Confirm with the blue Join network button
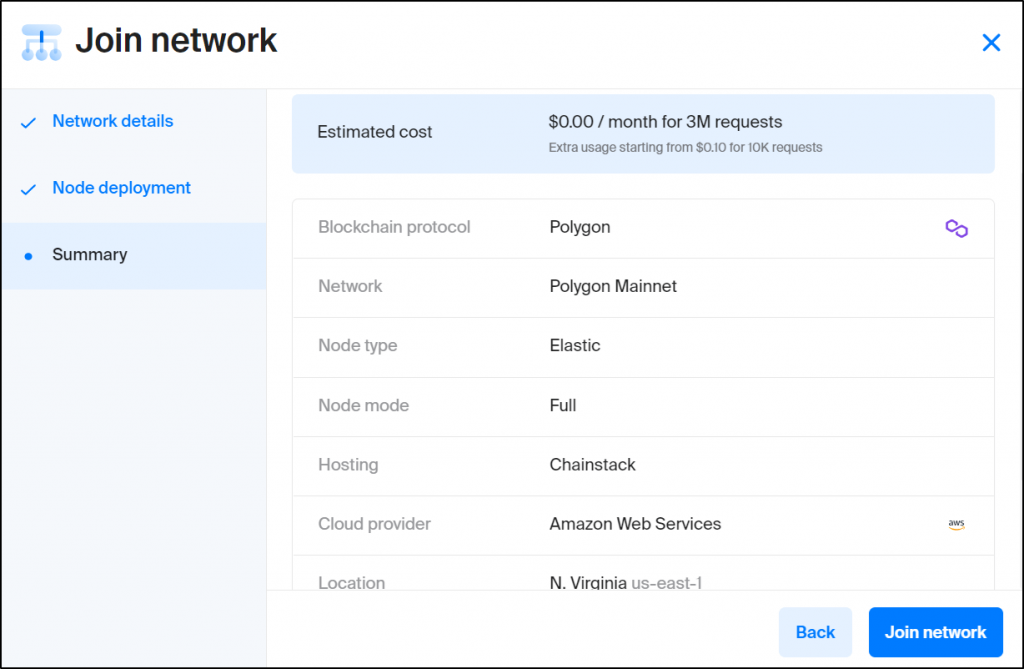This screenshot has height=669, width=1024. tap(935, 632)
